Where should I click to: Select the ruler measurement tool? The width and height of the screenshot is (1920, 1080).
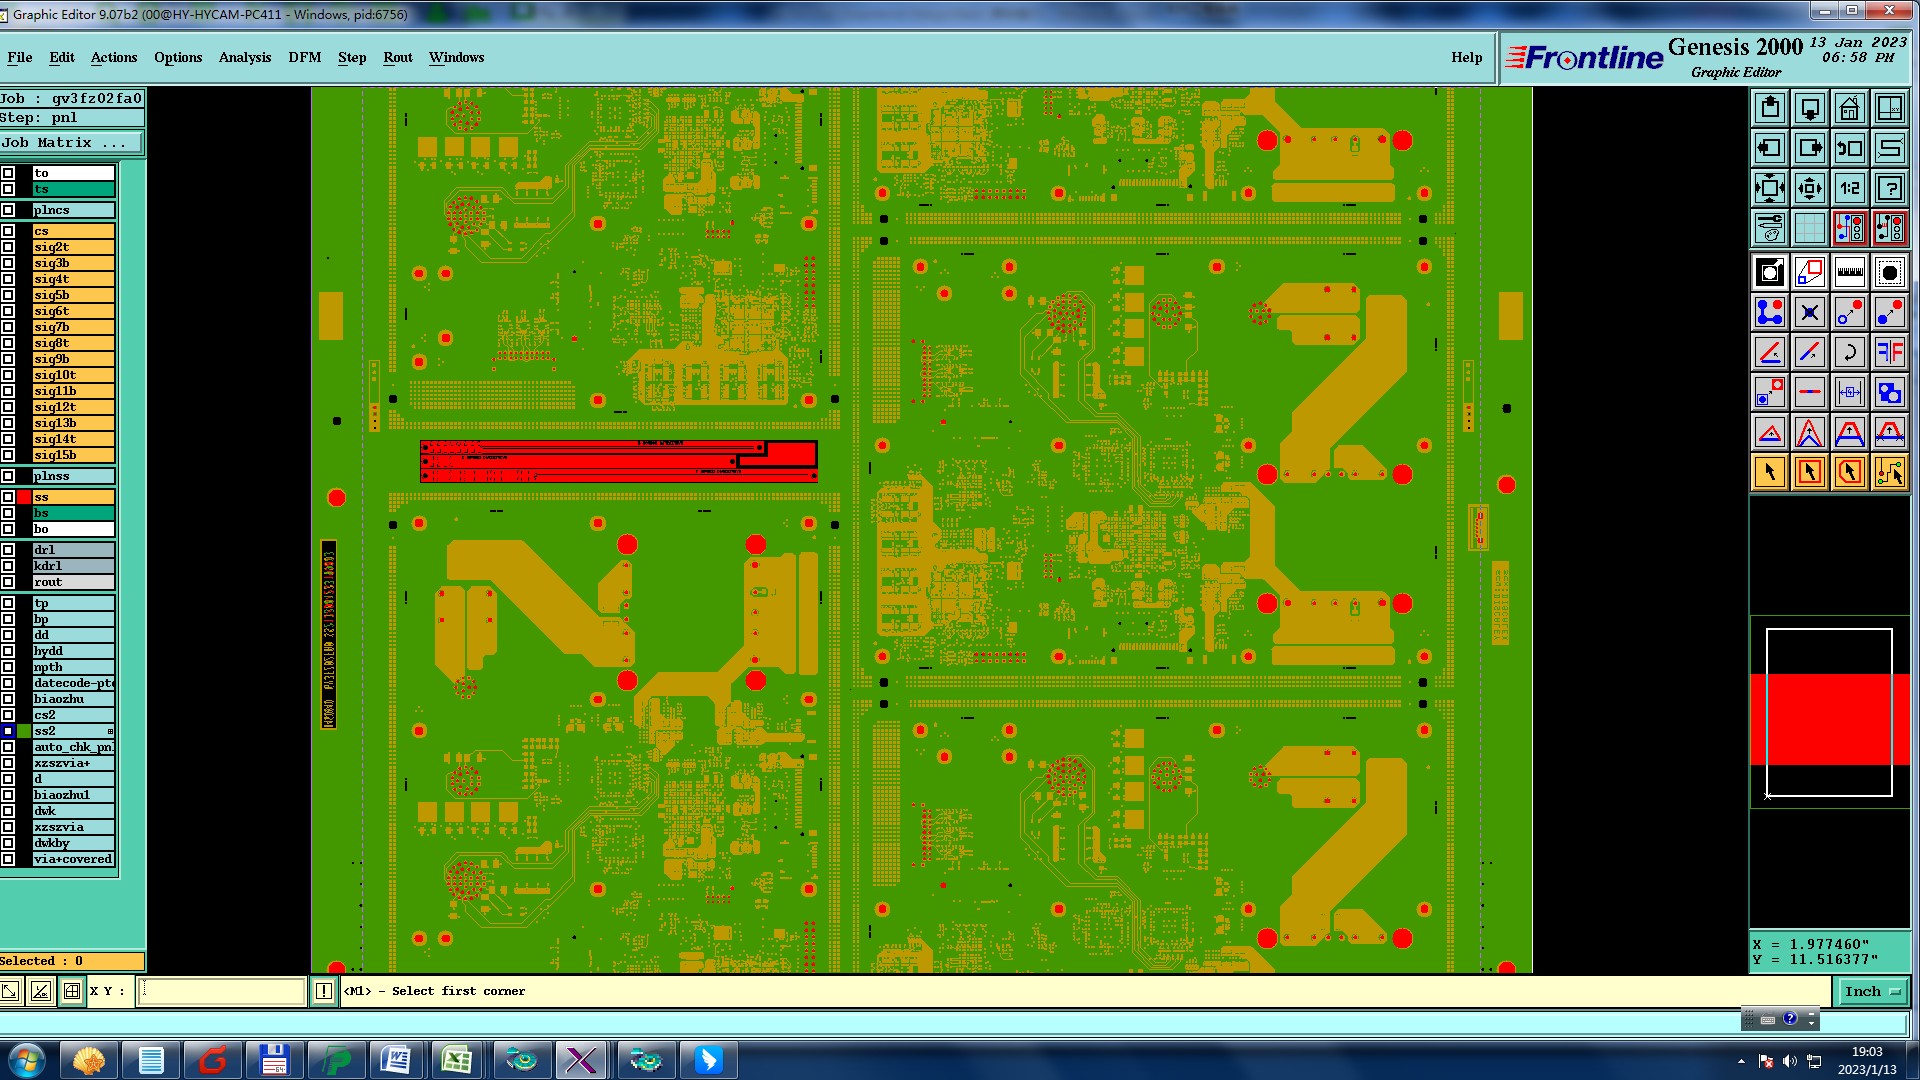(1849, 272)
